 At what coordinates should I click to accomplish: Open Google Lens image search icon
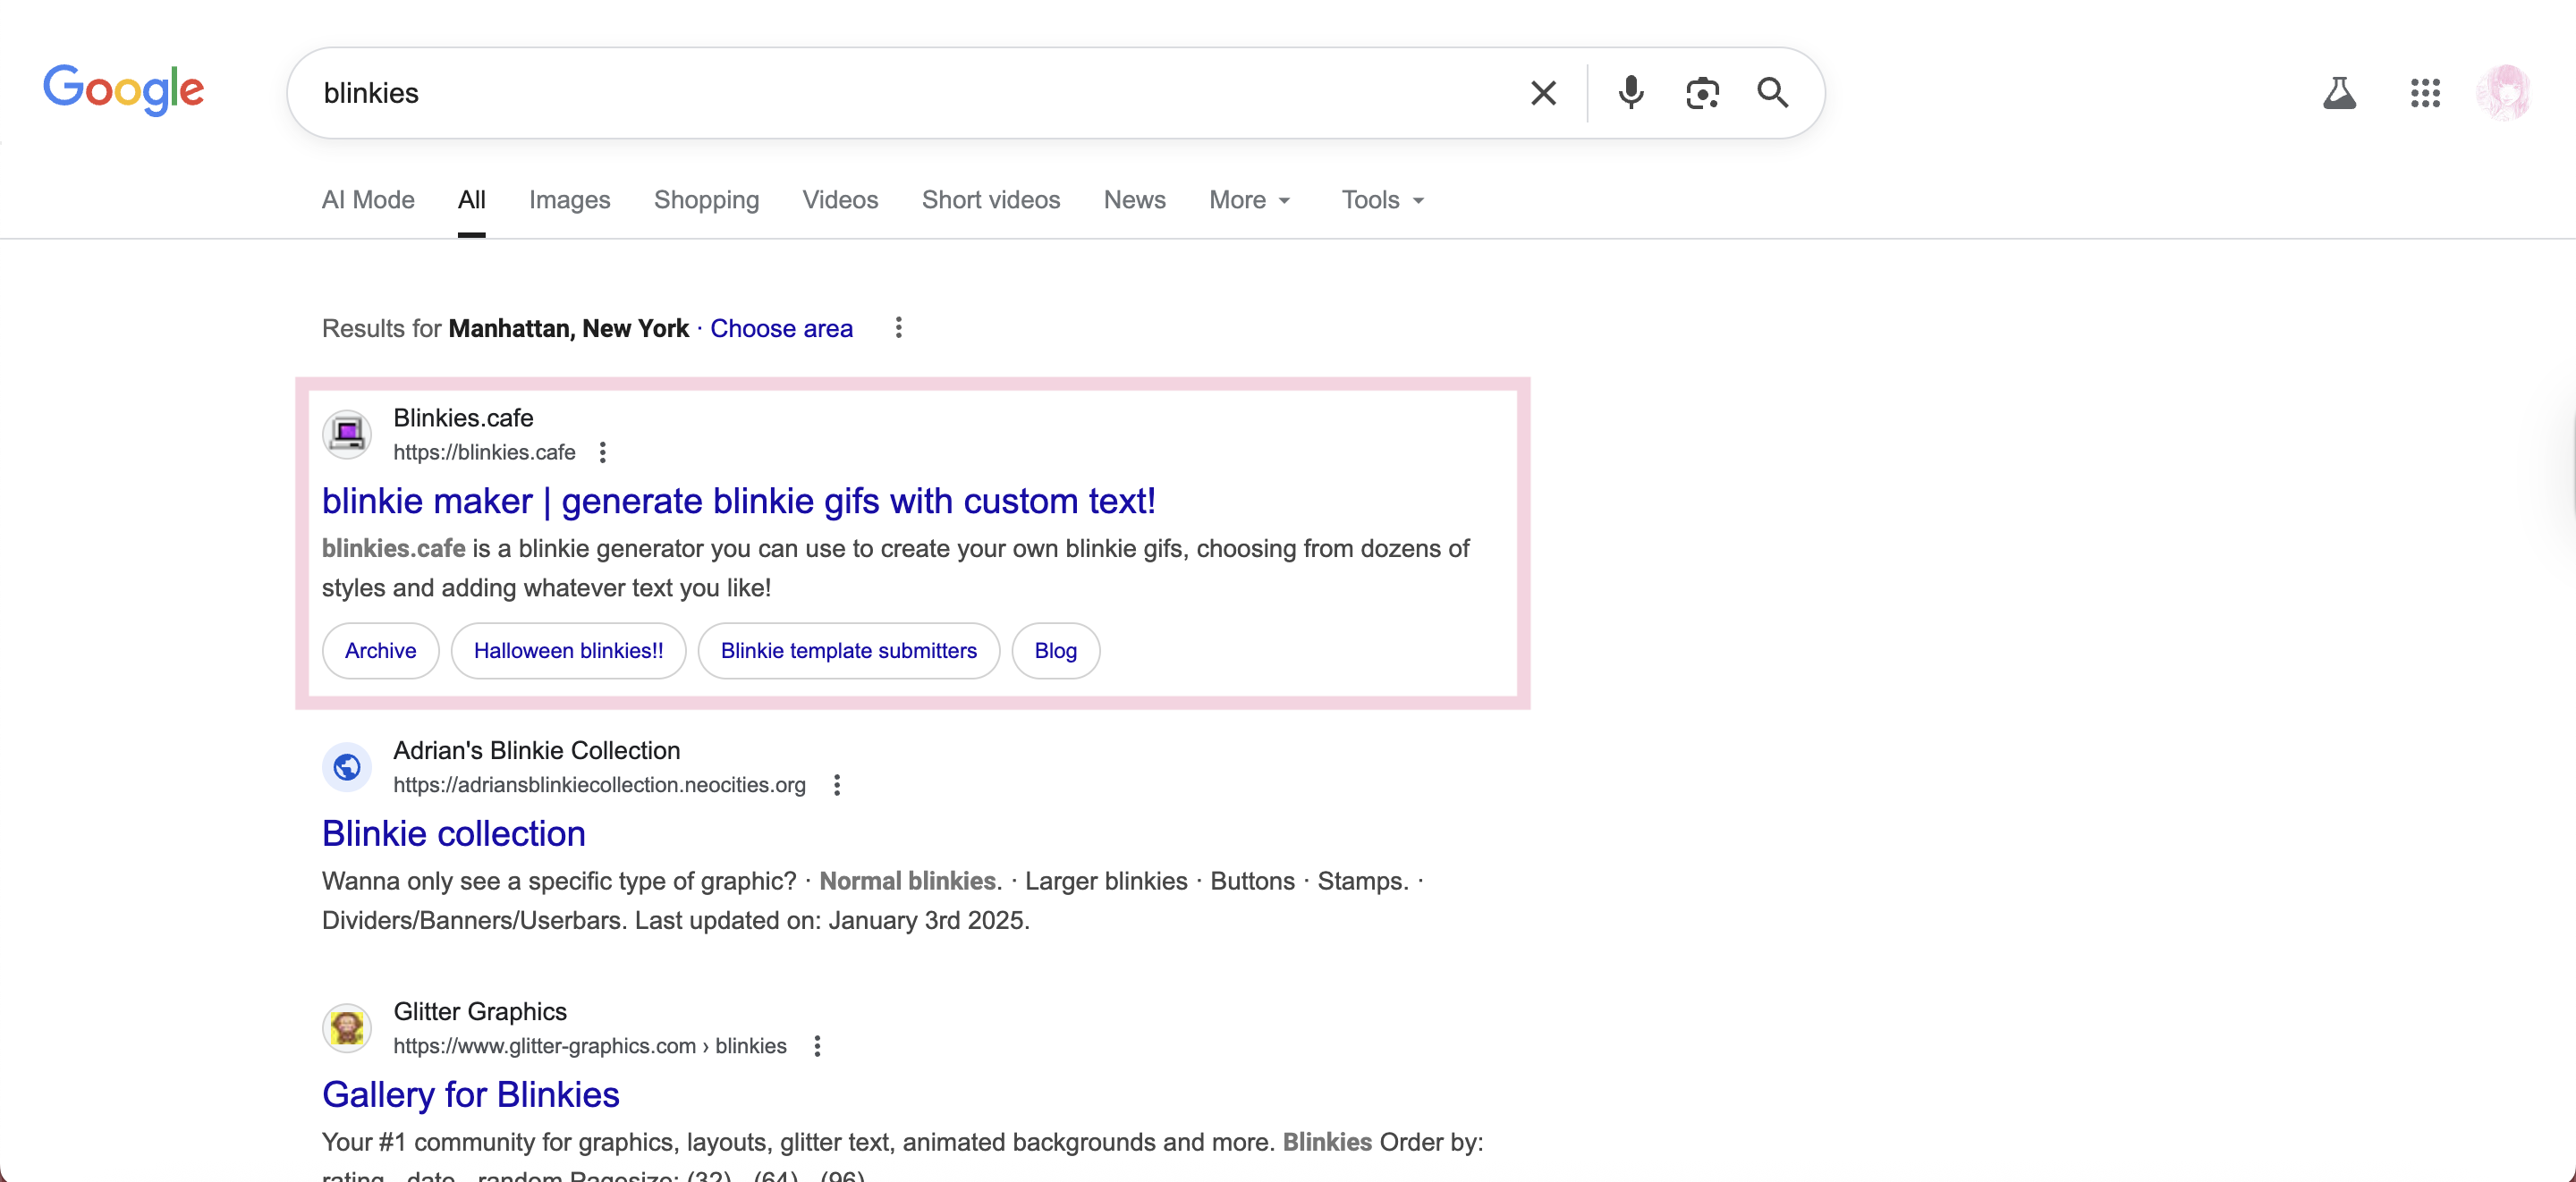click(1702, 92)
